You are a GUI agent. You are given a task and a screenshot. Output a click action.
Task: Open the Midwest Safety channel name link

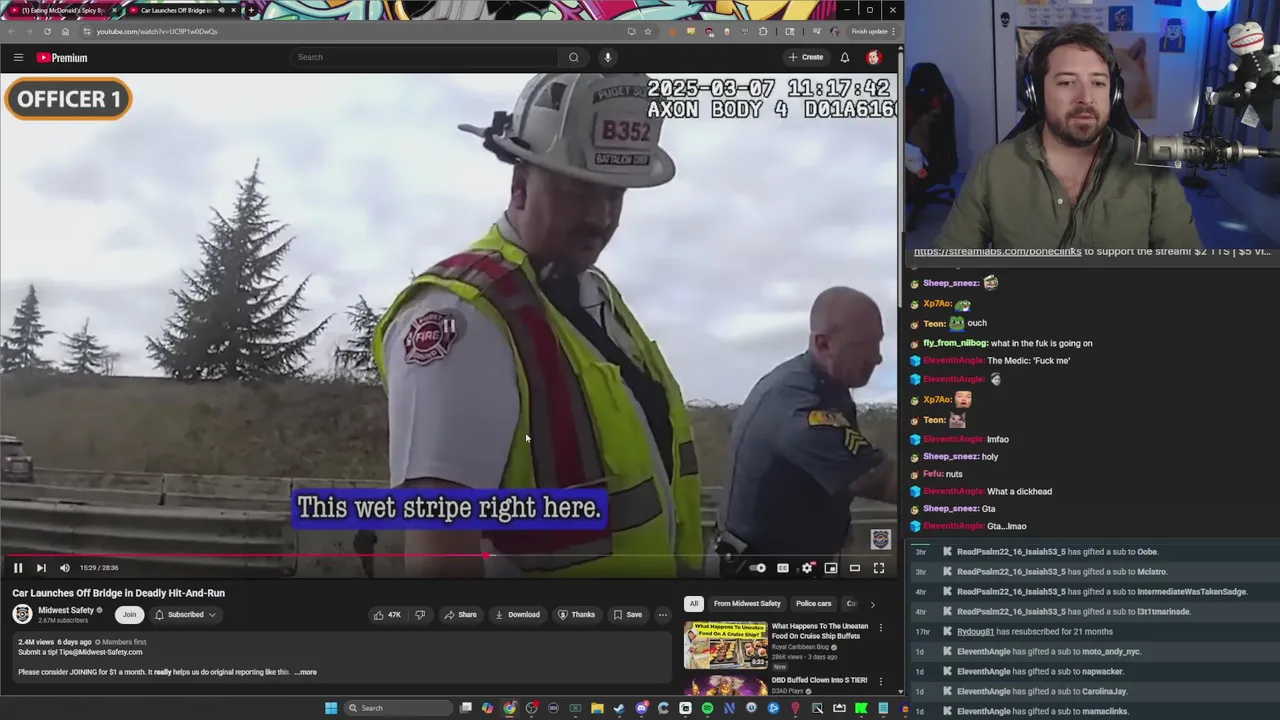66,610
